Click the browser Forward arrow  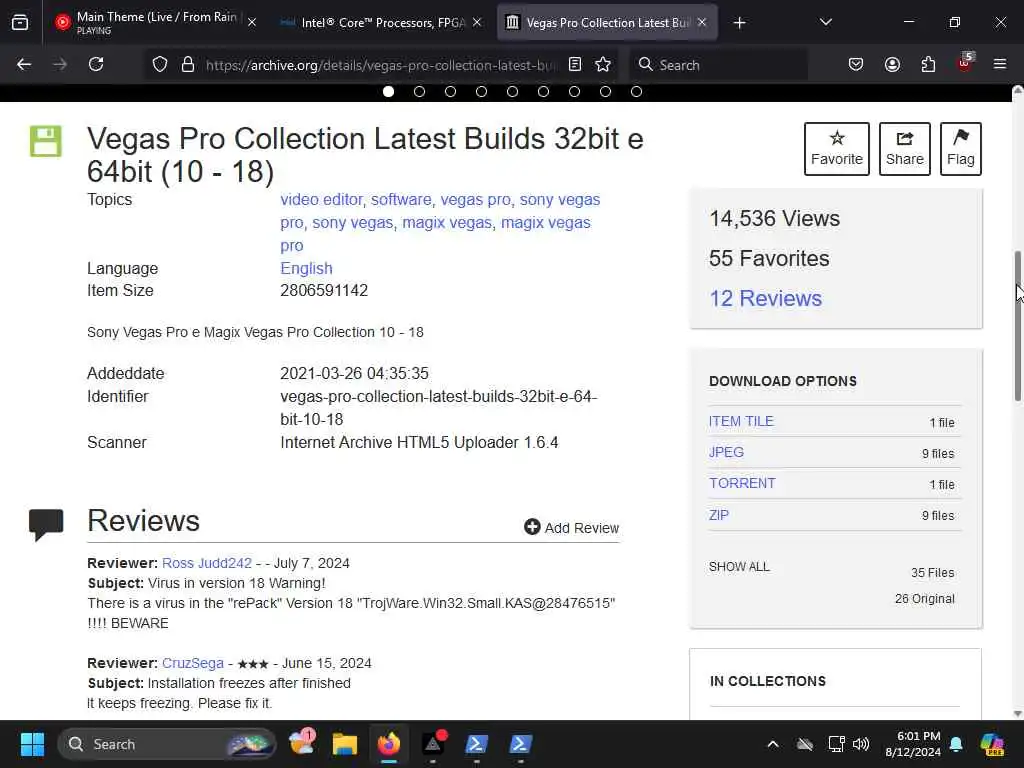(x=60, y=65)
